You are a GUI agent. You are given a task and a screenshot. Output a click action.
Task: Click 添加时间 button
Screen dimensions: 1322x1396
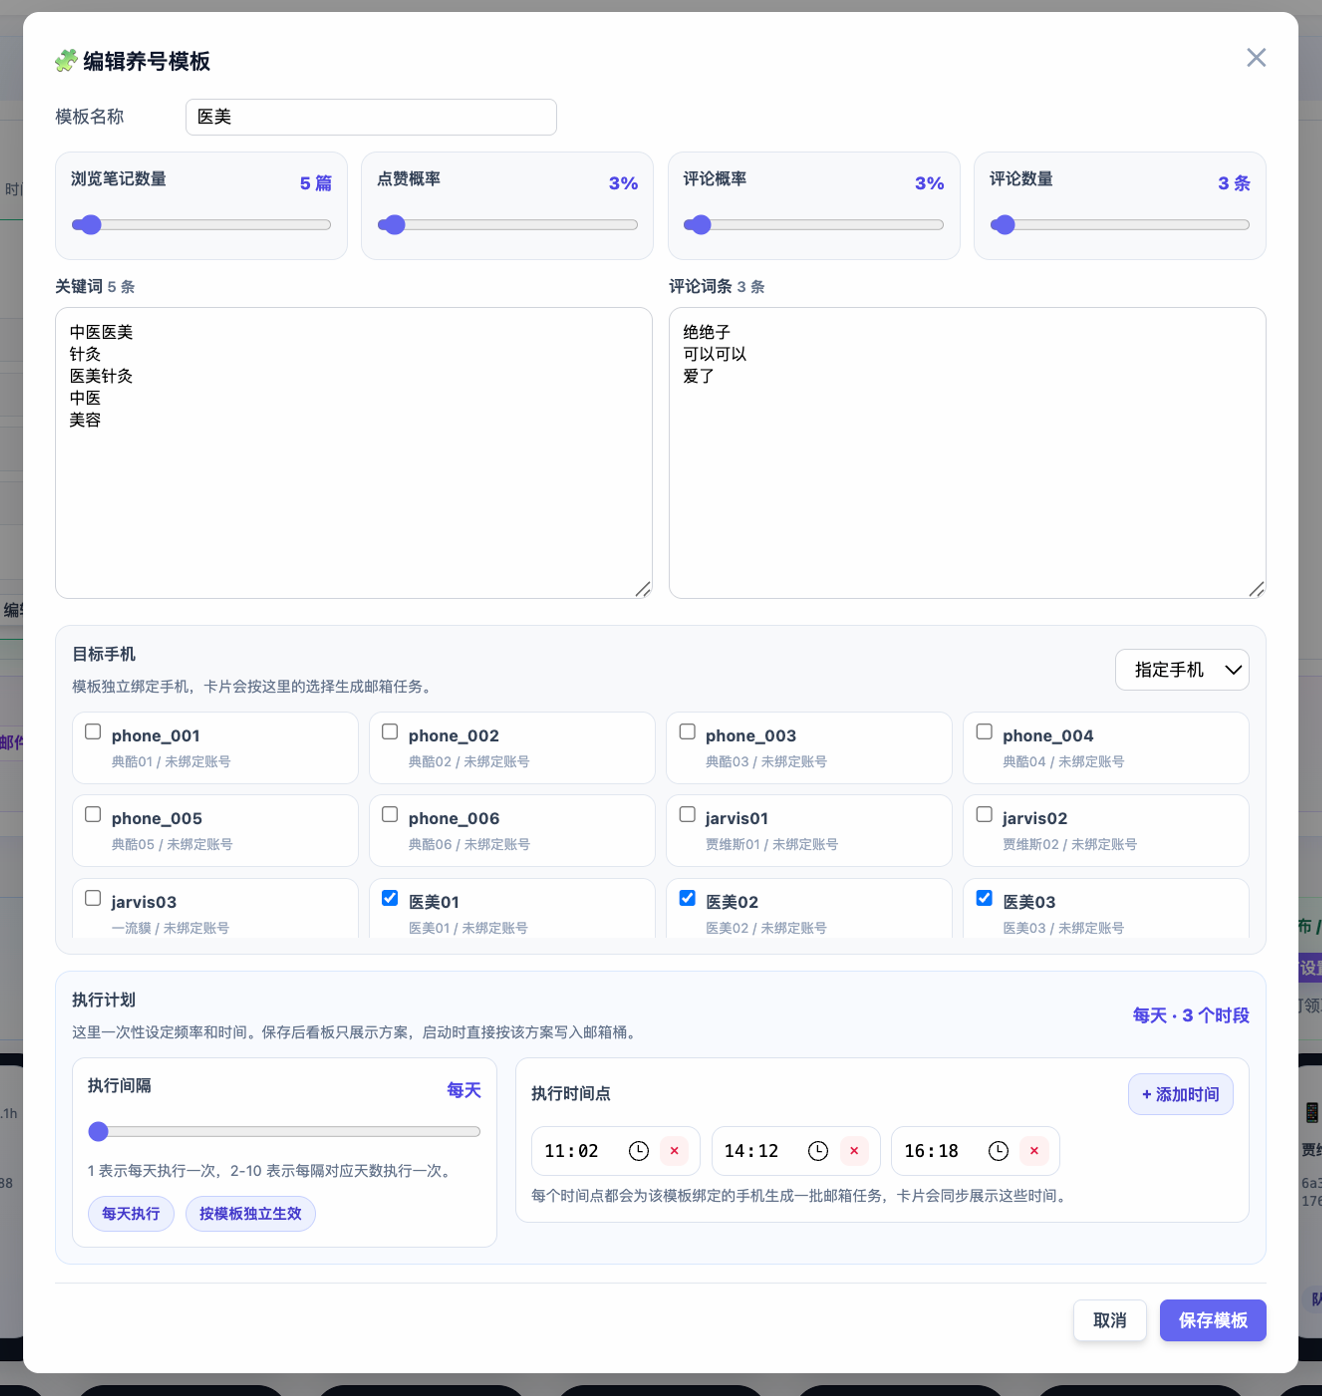coord(1181,1094)
